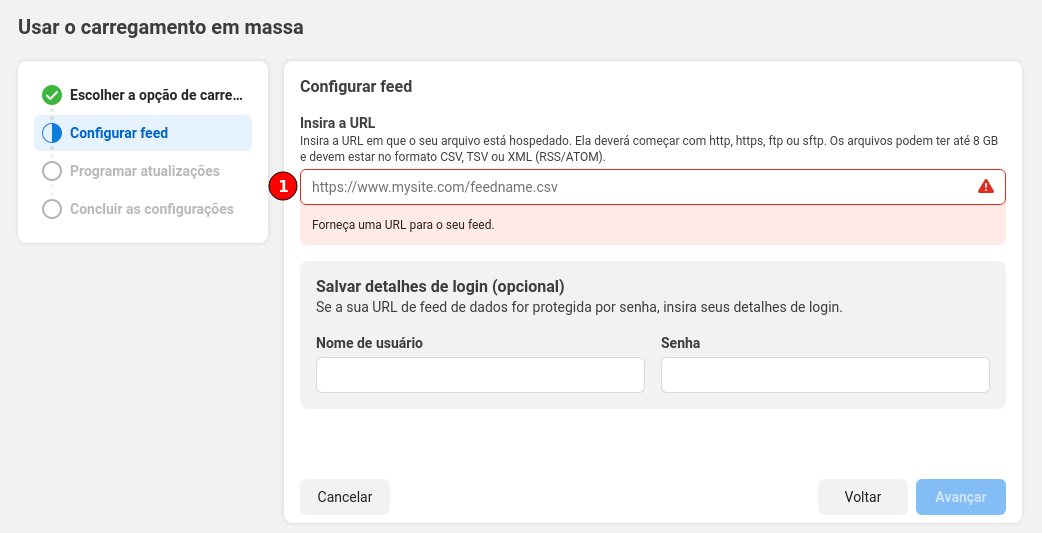The width and height of the screenshot is (1042, 533).
Task: Click the half-filled Configurar feed step icon
Action: (x=52, y=133)
